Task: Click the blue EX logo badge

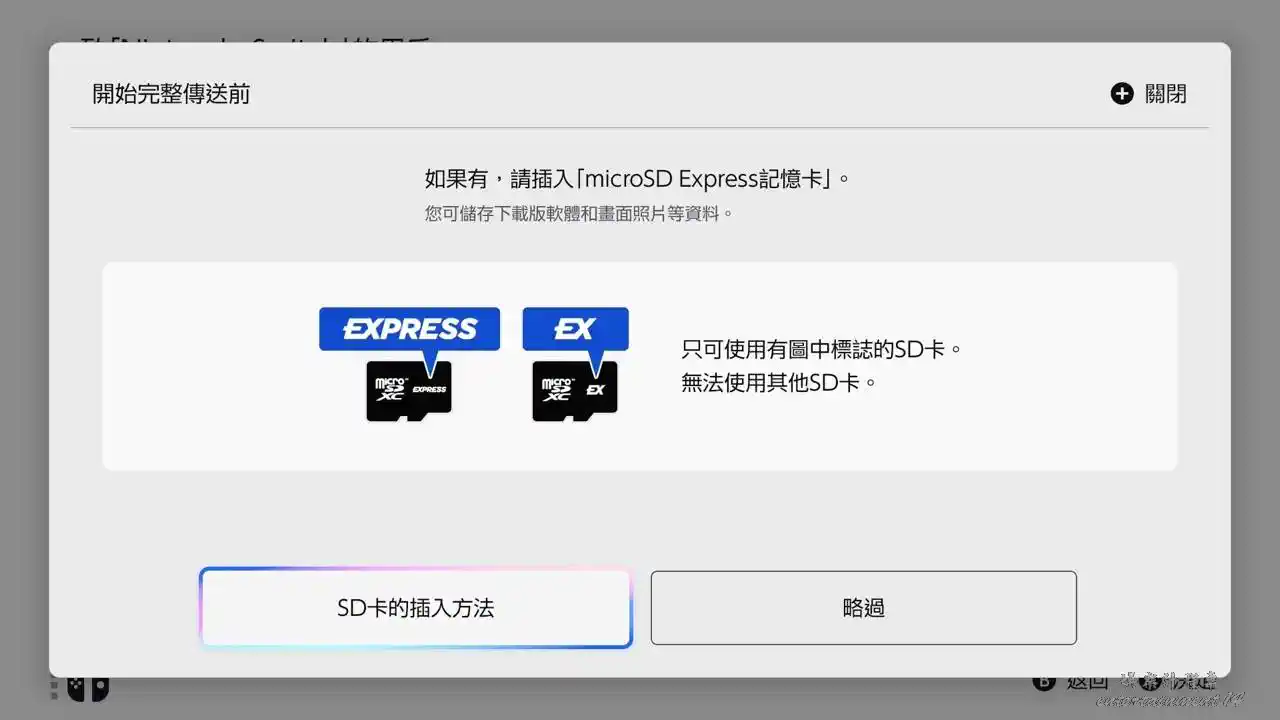Action: 575,329
